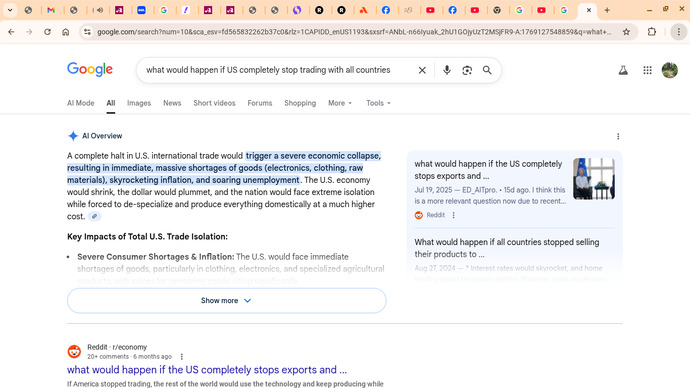Open 'what would happen if the US completely stops exports' source card
This screenshot has height=388, width=690.
tap(488, 170)
